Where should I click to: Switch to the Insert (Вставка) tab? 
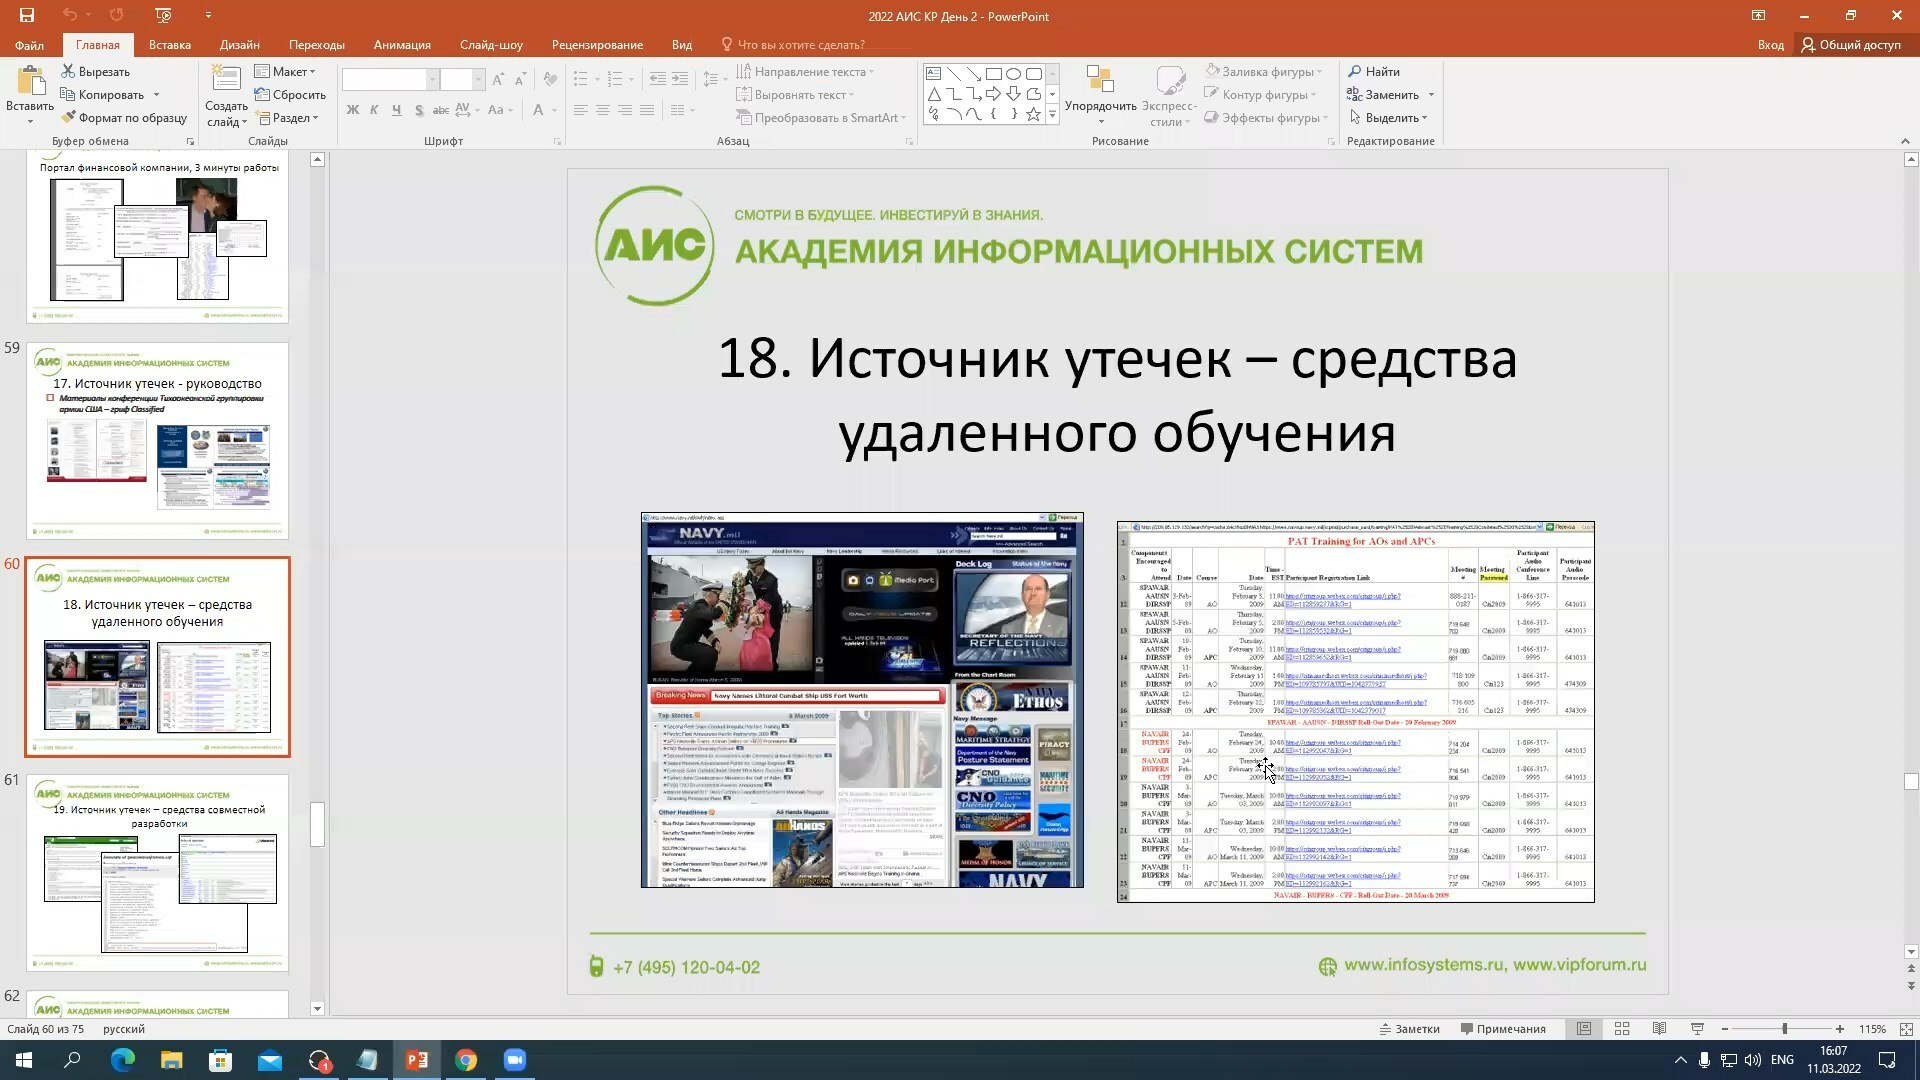pos(170,45)
